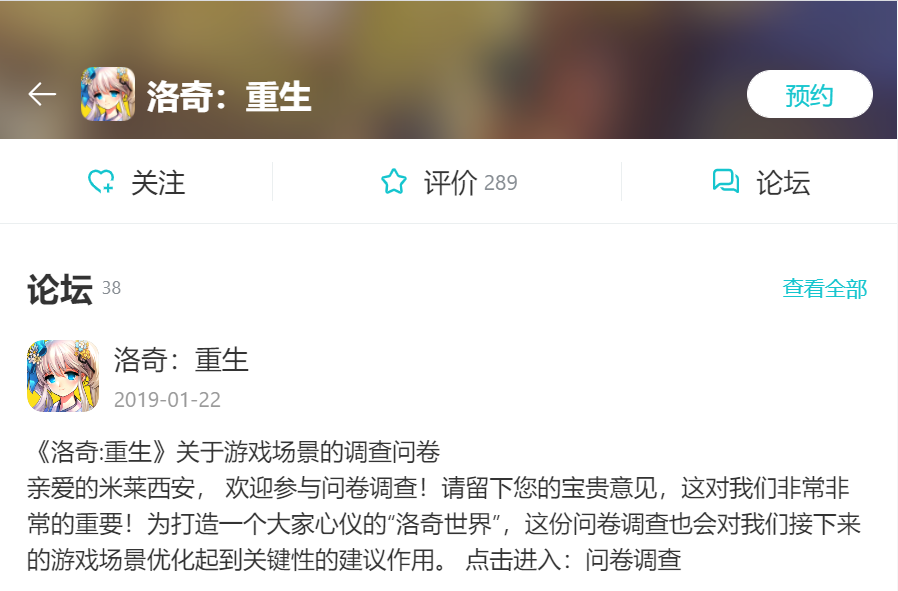Click the forum count 38
Viewport: 898px width, 591px height.
click(x=112, y=287)
